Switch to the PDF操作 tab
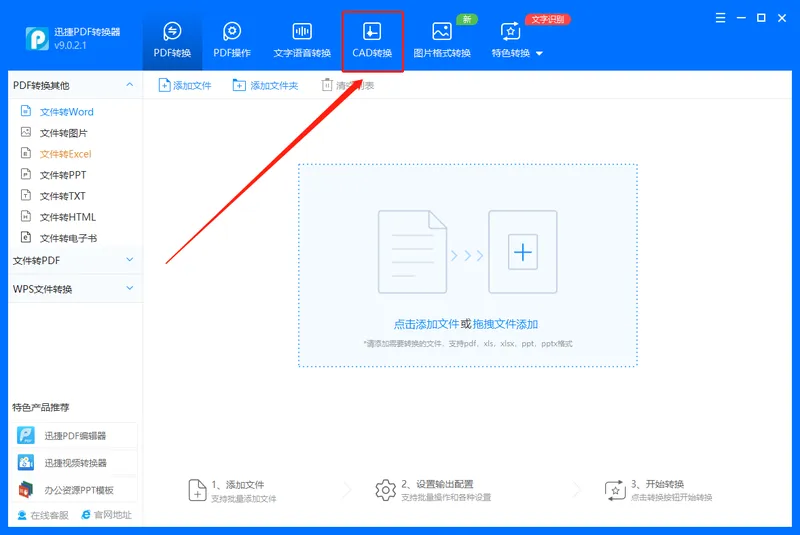 click(x=232, y=40)
